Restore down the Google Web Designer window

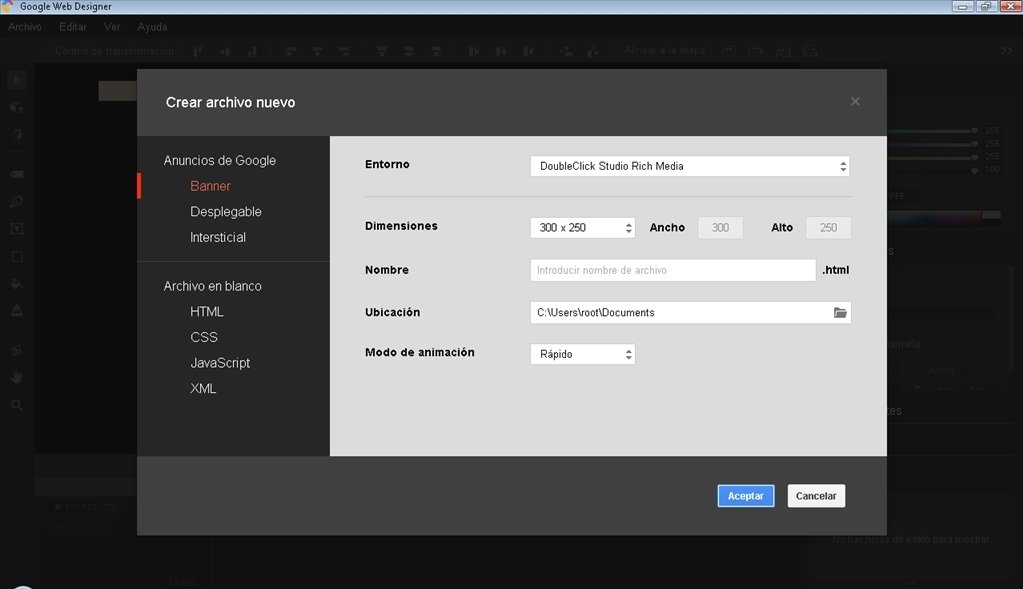click(986, 7)
